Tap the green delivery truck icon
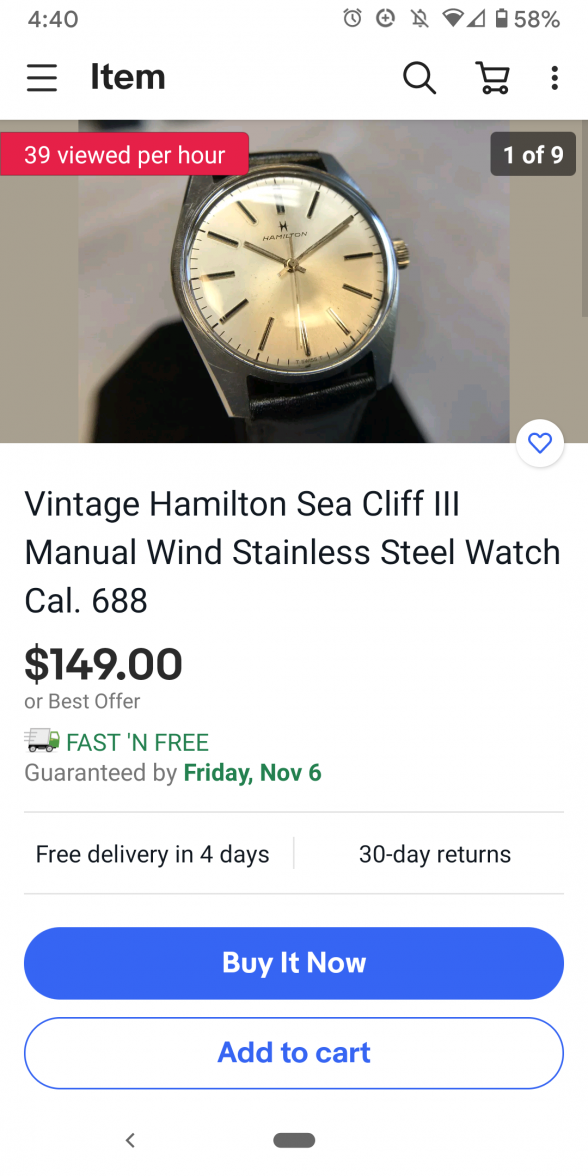The width and height of the screenshot is (588, 1176). point(42,740)
